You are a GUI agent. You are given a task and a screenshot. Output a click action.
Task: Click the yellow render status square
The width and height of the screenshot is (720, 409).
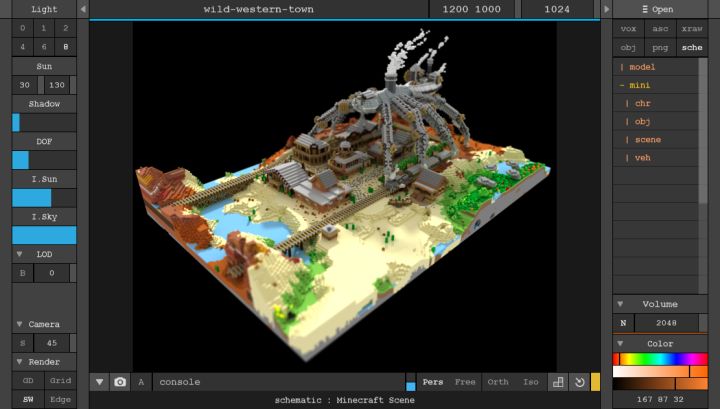(x=596, y=382)
